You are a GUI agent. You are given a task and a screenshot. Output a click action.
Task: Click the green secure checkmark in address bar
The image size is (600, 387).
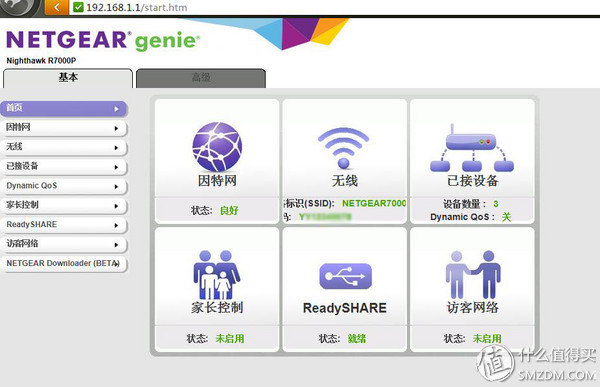point(78,7)
